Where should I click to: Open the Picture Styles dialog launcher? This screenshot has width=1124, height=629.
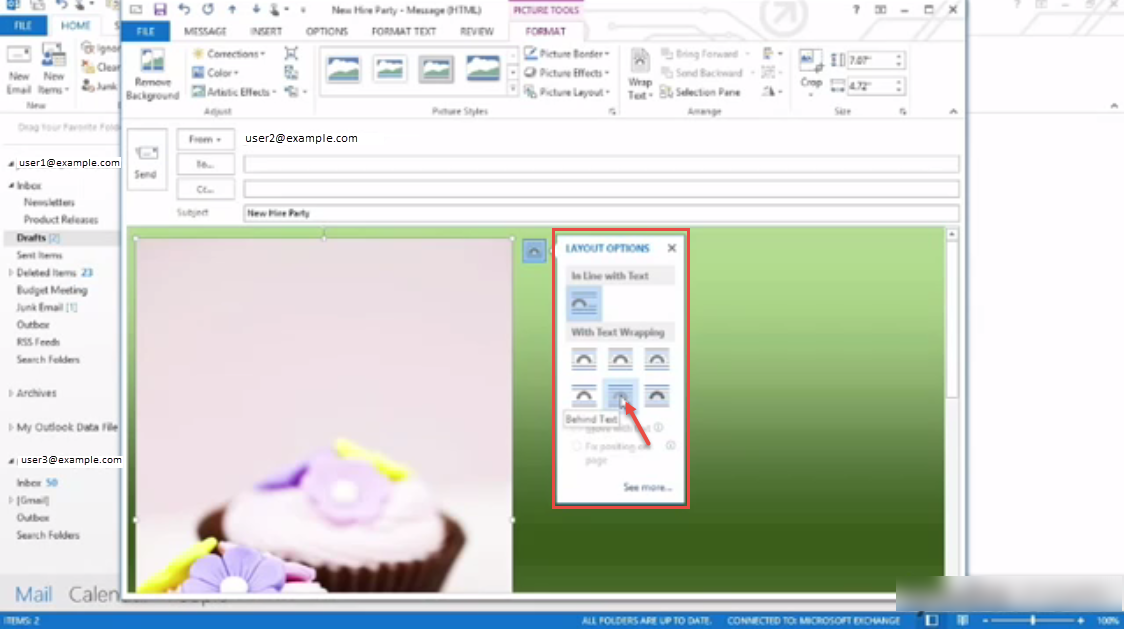(x=612, y=112)
